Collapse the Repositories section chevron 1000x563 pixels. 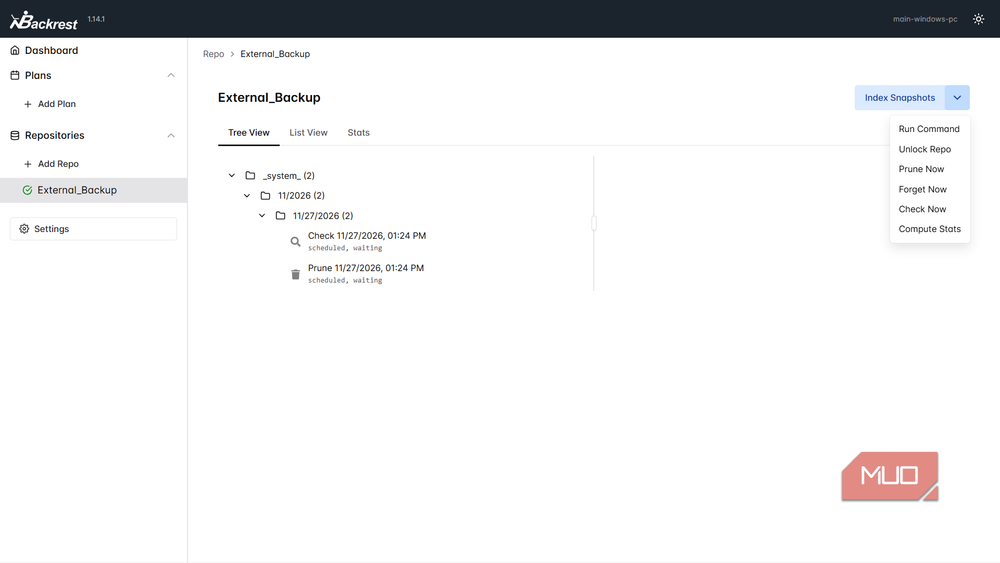pos(171,135)
